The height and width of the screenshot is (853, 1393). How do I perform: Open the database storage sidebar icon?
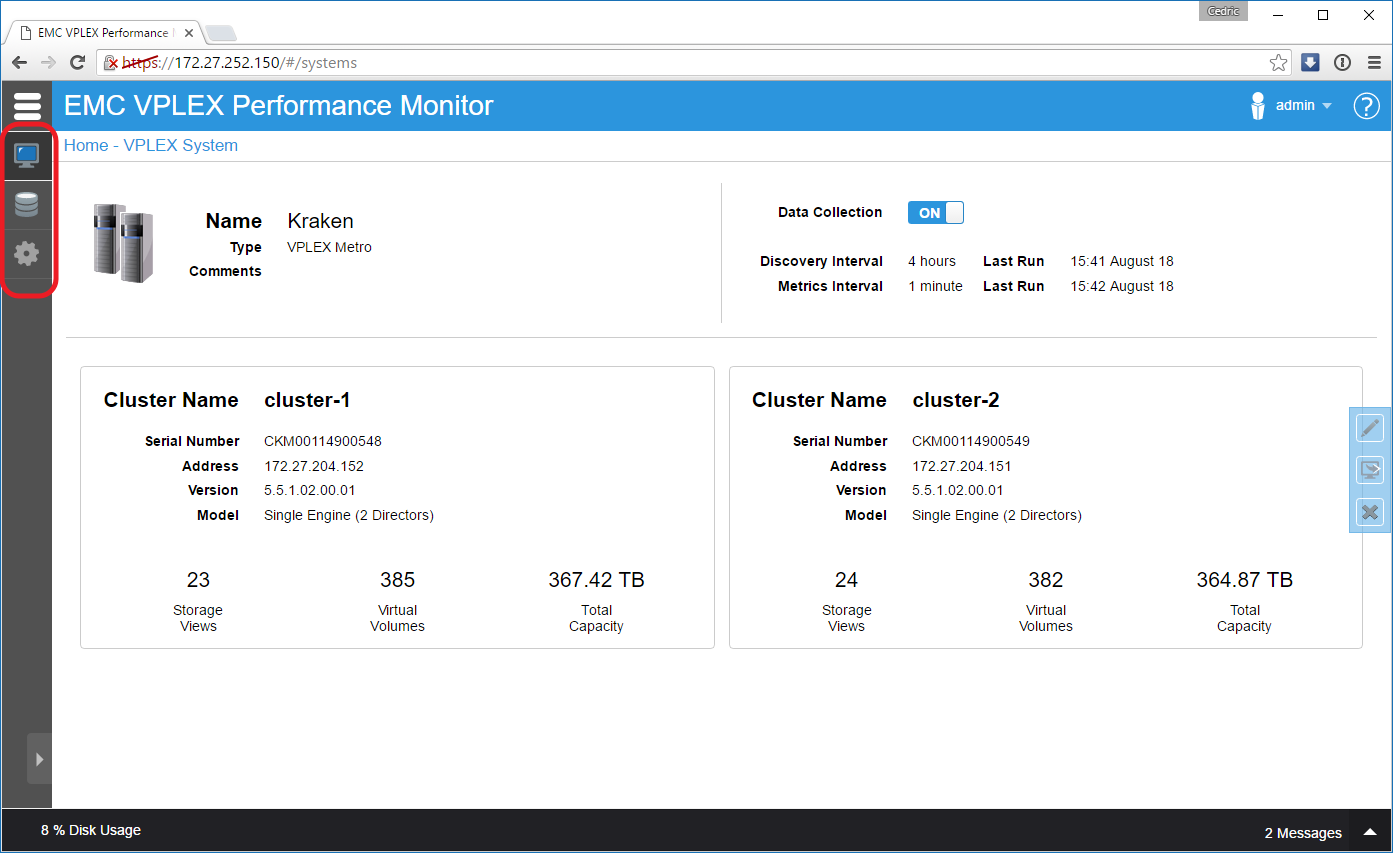point(26,204)
